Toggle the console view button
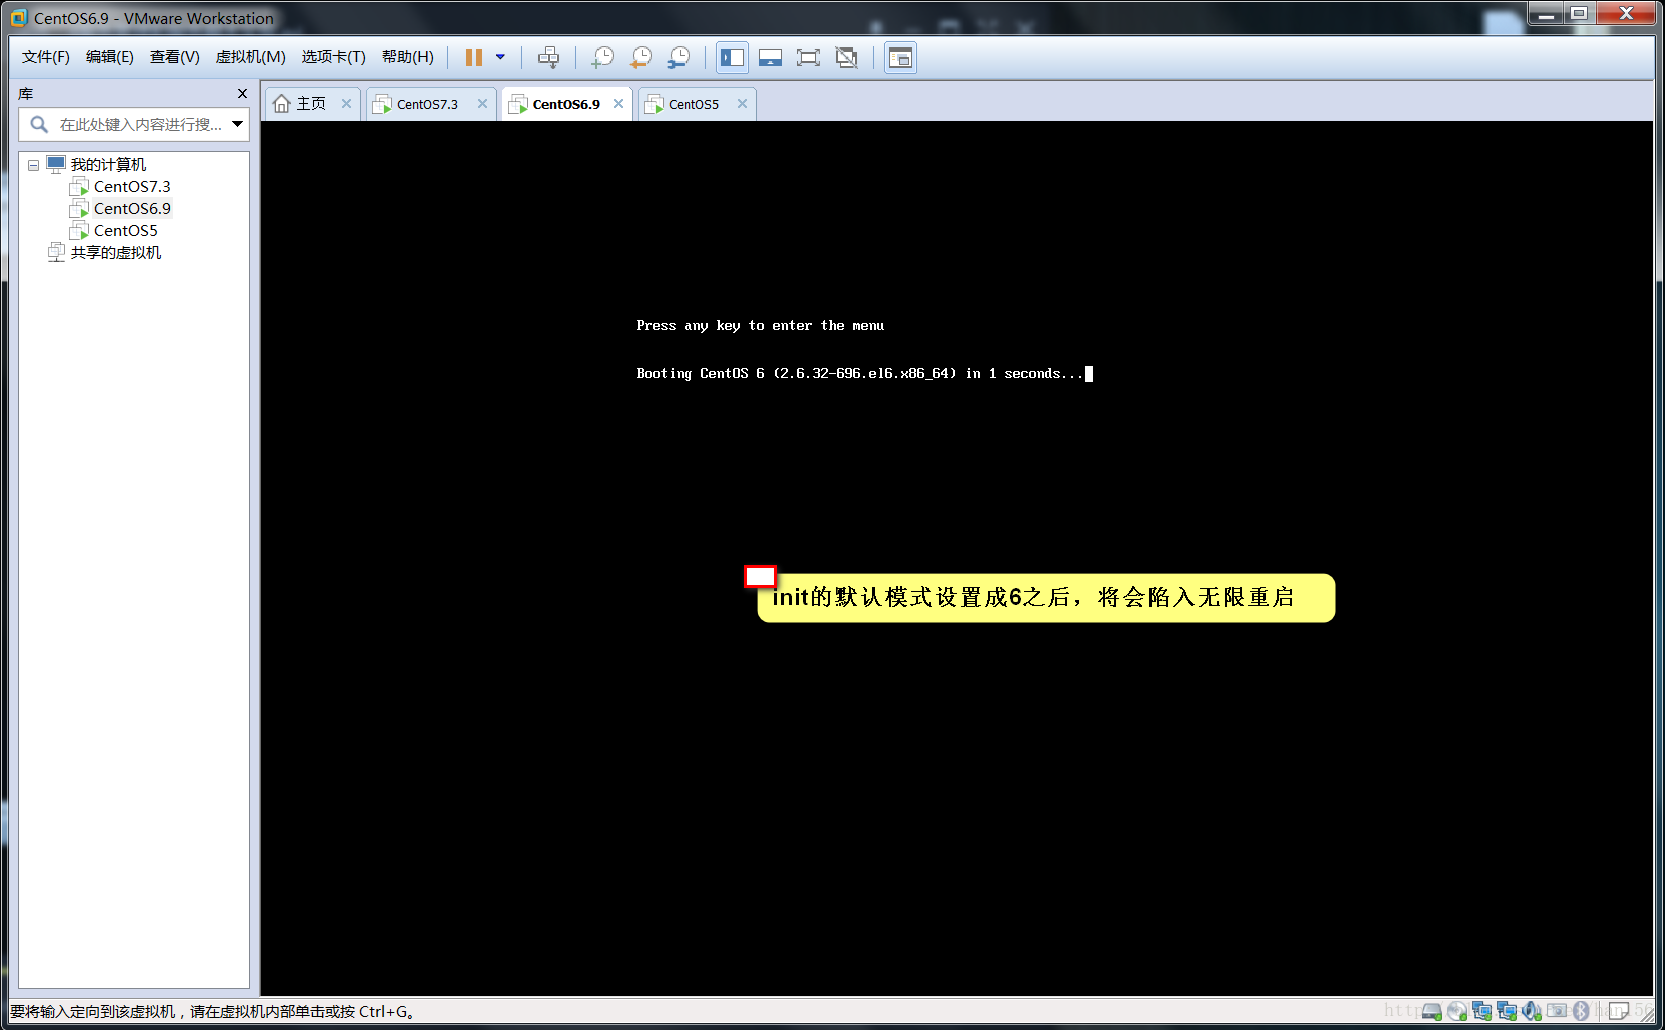This screenshot has height=1030, width=1665. pyautogui.click(x=900, y=57)
